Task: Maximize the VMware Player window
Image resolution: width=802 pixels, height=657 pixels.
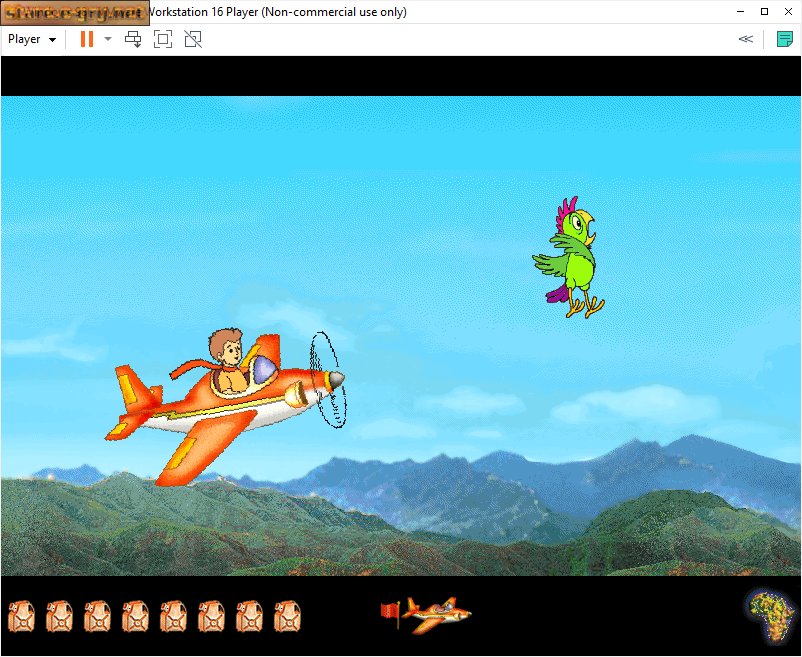Action: [765, 12]
